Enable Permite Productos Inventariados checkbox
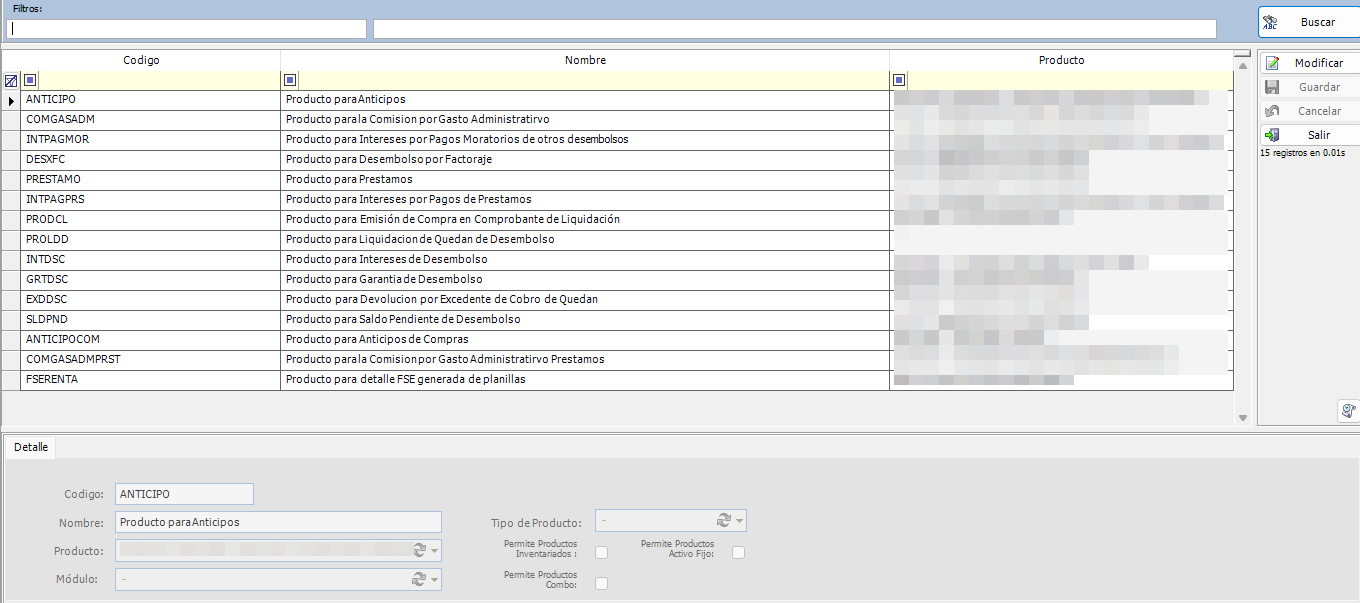The height and width of the screenshot is (603, 1360). (x=603, y=551)
